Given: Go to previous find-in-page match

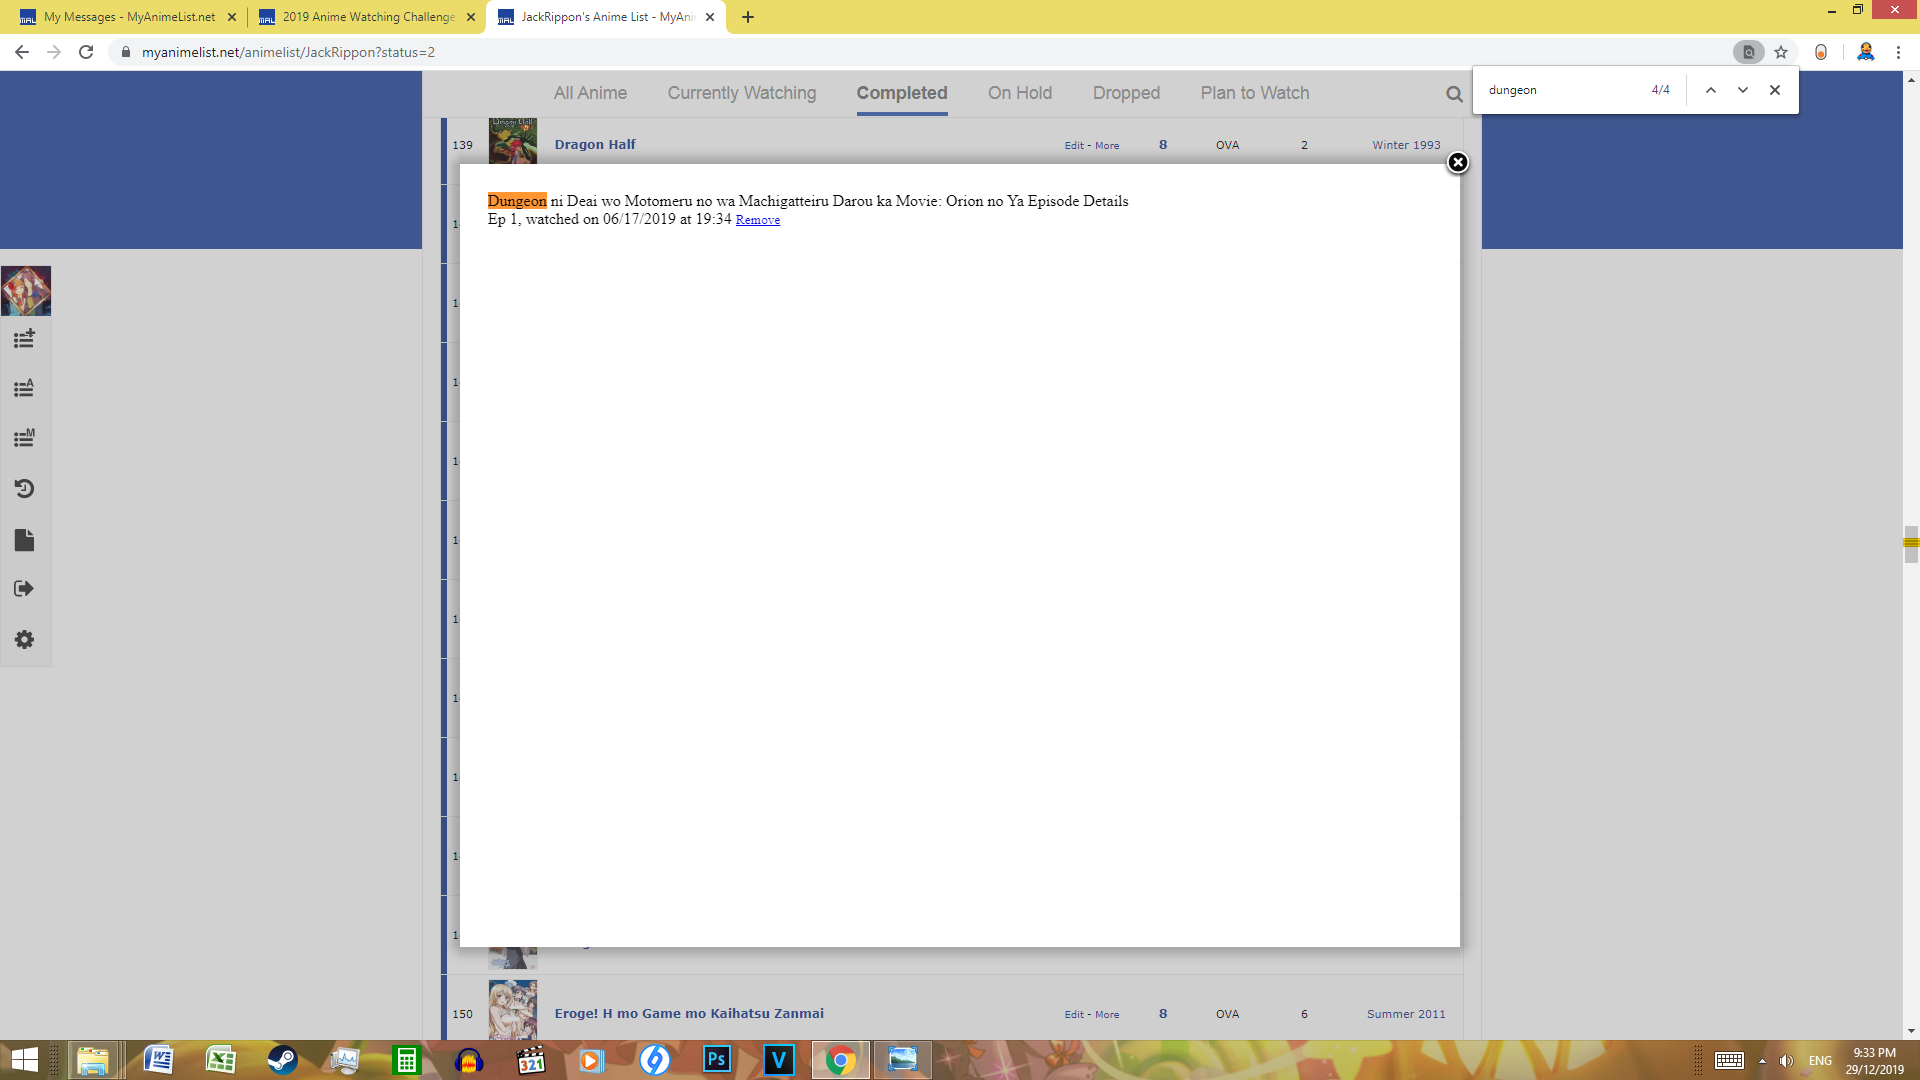Looking at the screenshot, I should point(1711,90).
